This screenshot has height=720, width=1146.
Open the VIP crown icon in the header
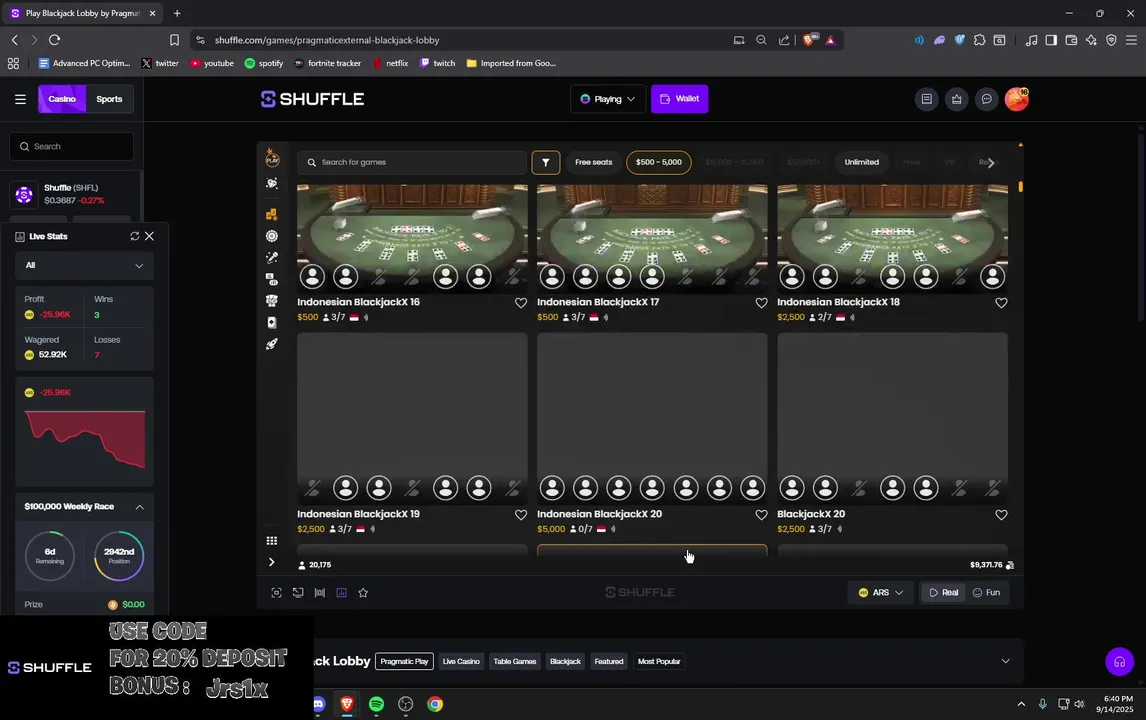click(956, 99)
